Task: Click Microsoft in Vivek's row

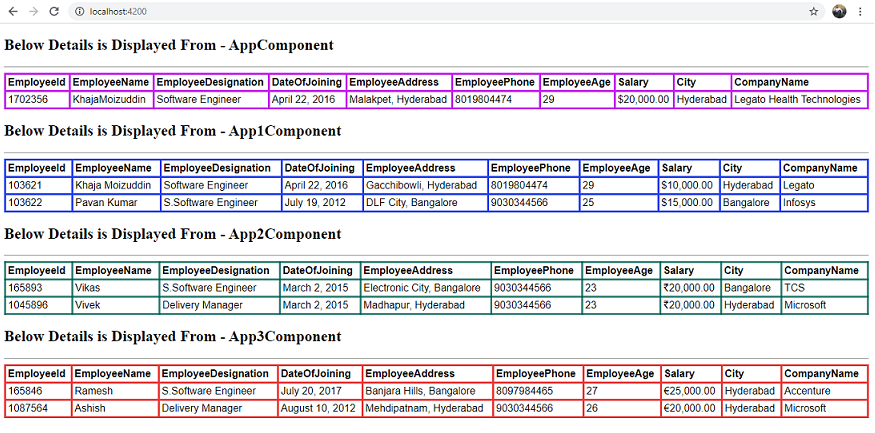Action: [805, 305]
